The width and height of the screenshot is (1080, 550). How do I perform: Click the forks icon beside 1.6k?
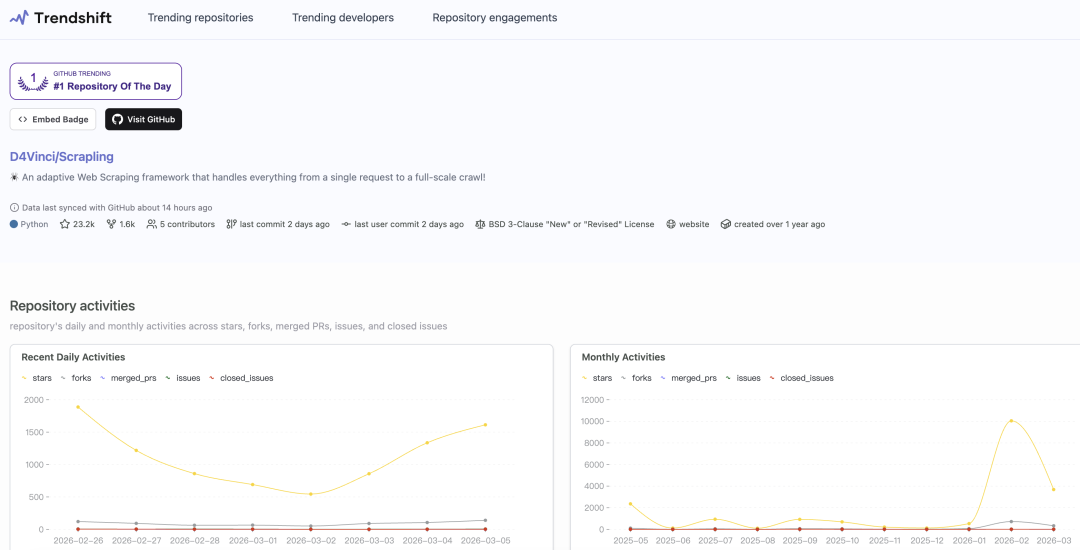(x=111, y=225)
